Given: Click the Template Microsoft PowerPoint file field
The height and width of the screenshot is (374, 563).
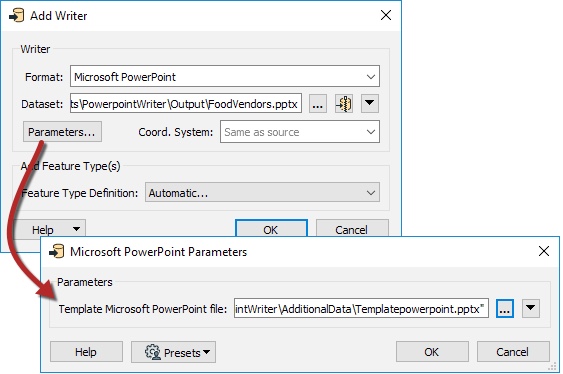Looking at the screenshot, I should pos(361,308).
